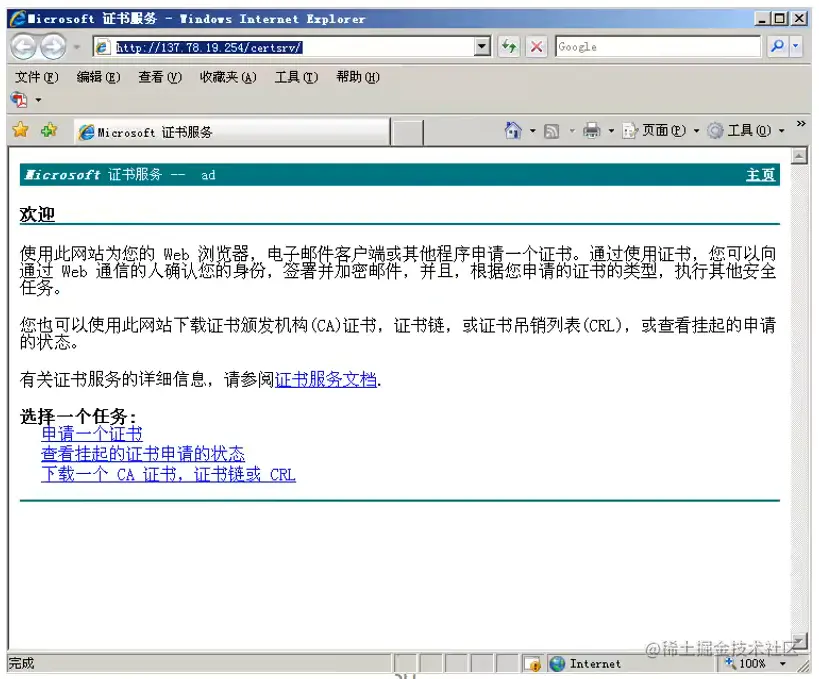Click the Home page icon
Viewport: 819px width, 679px height.
pyautogui.click(x=513, y=130)
